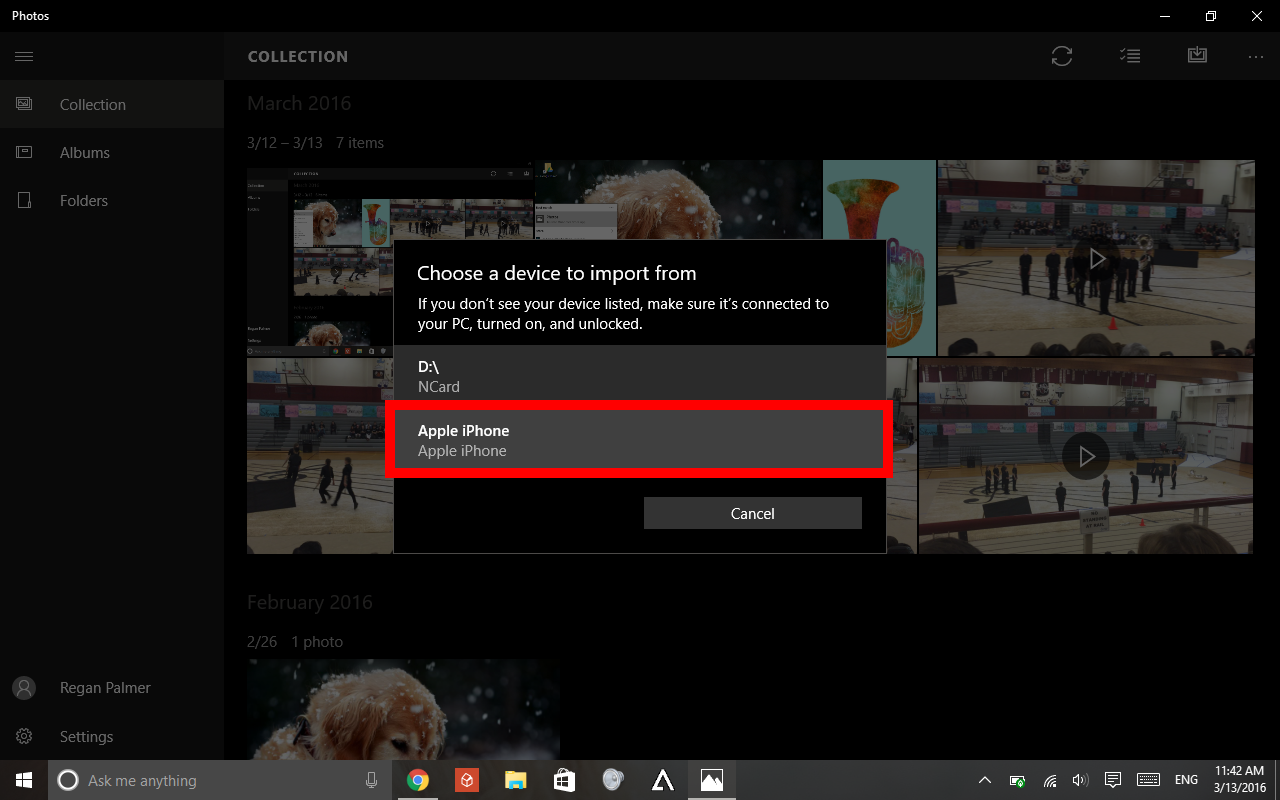The image size is (1280, 800).
Task: Click the March 2016 heading
Action: 299,103
